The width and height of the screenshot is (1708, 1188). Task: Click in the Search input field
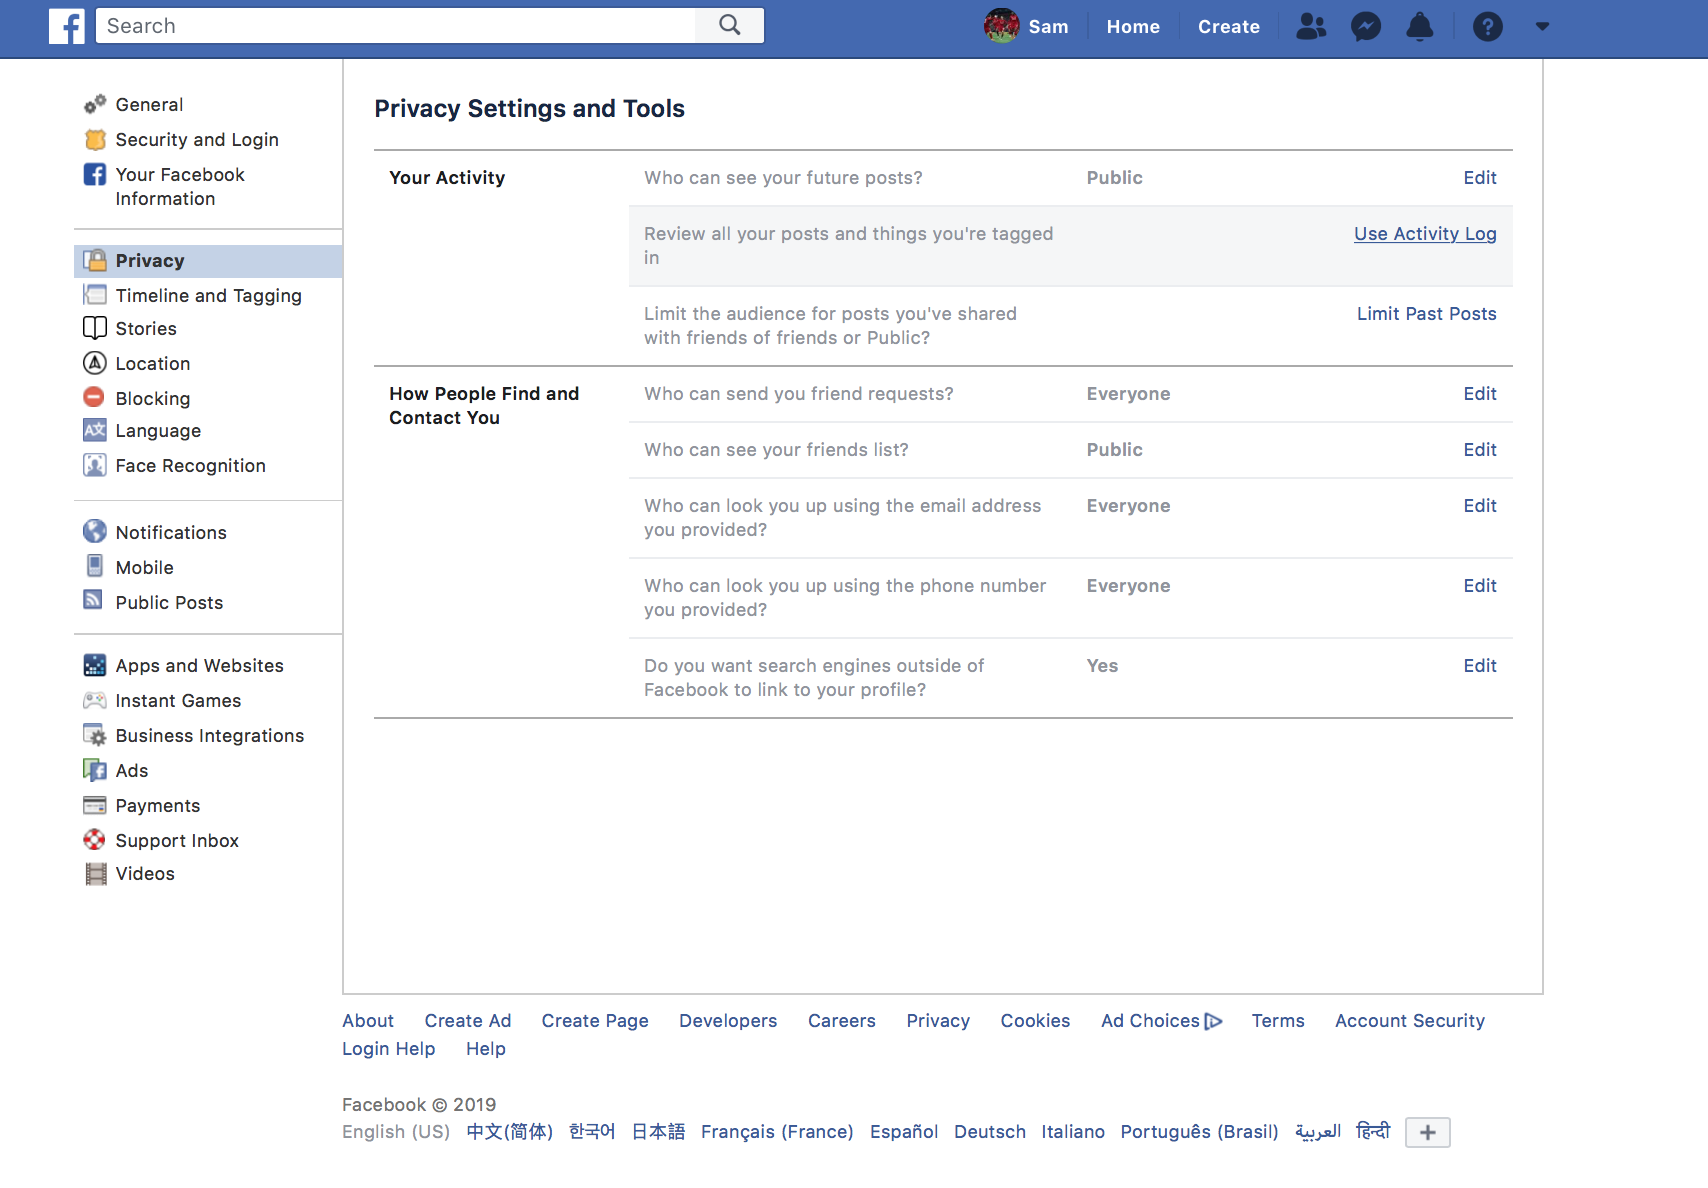coord(395,26)
